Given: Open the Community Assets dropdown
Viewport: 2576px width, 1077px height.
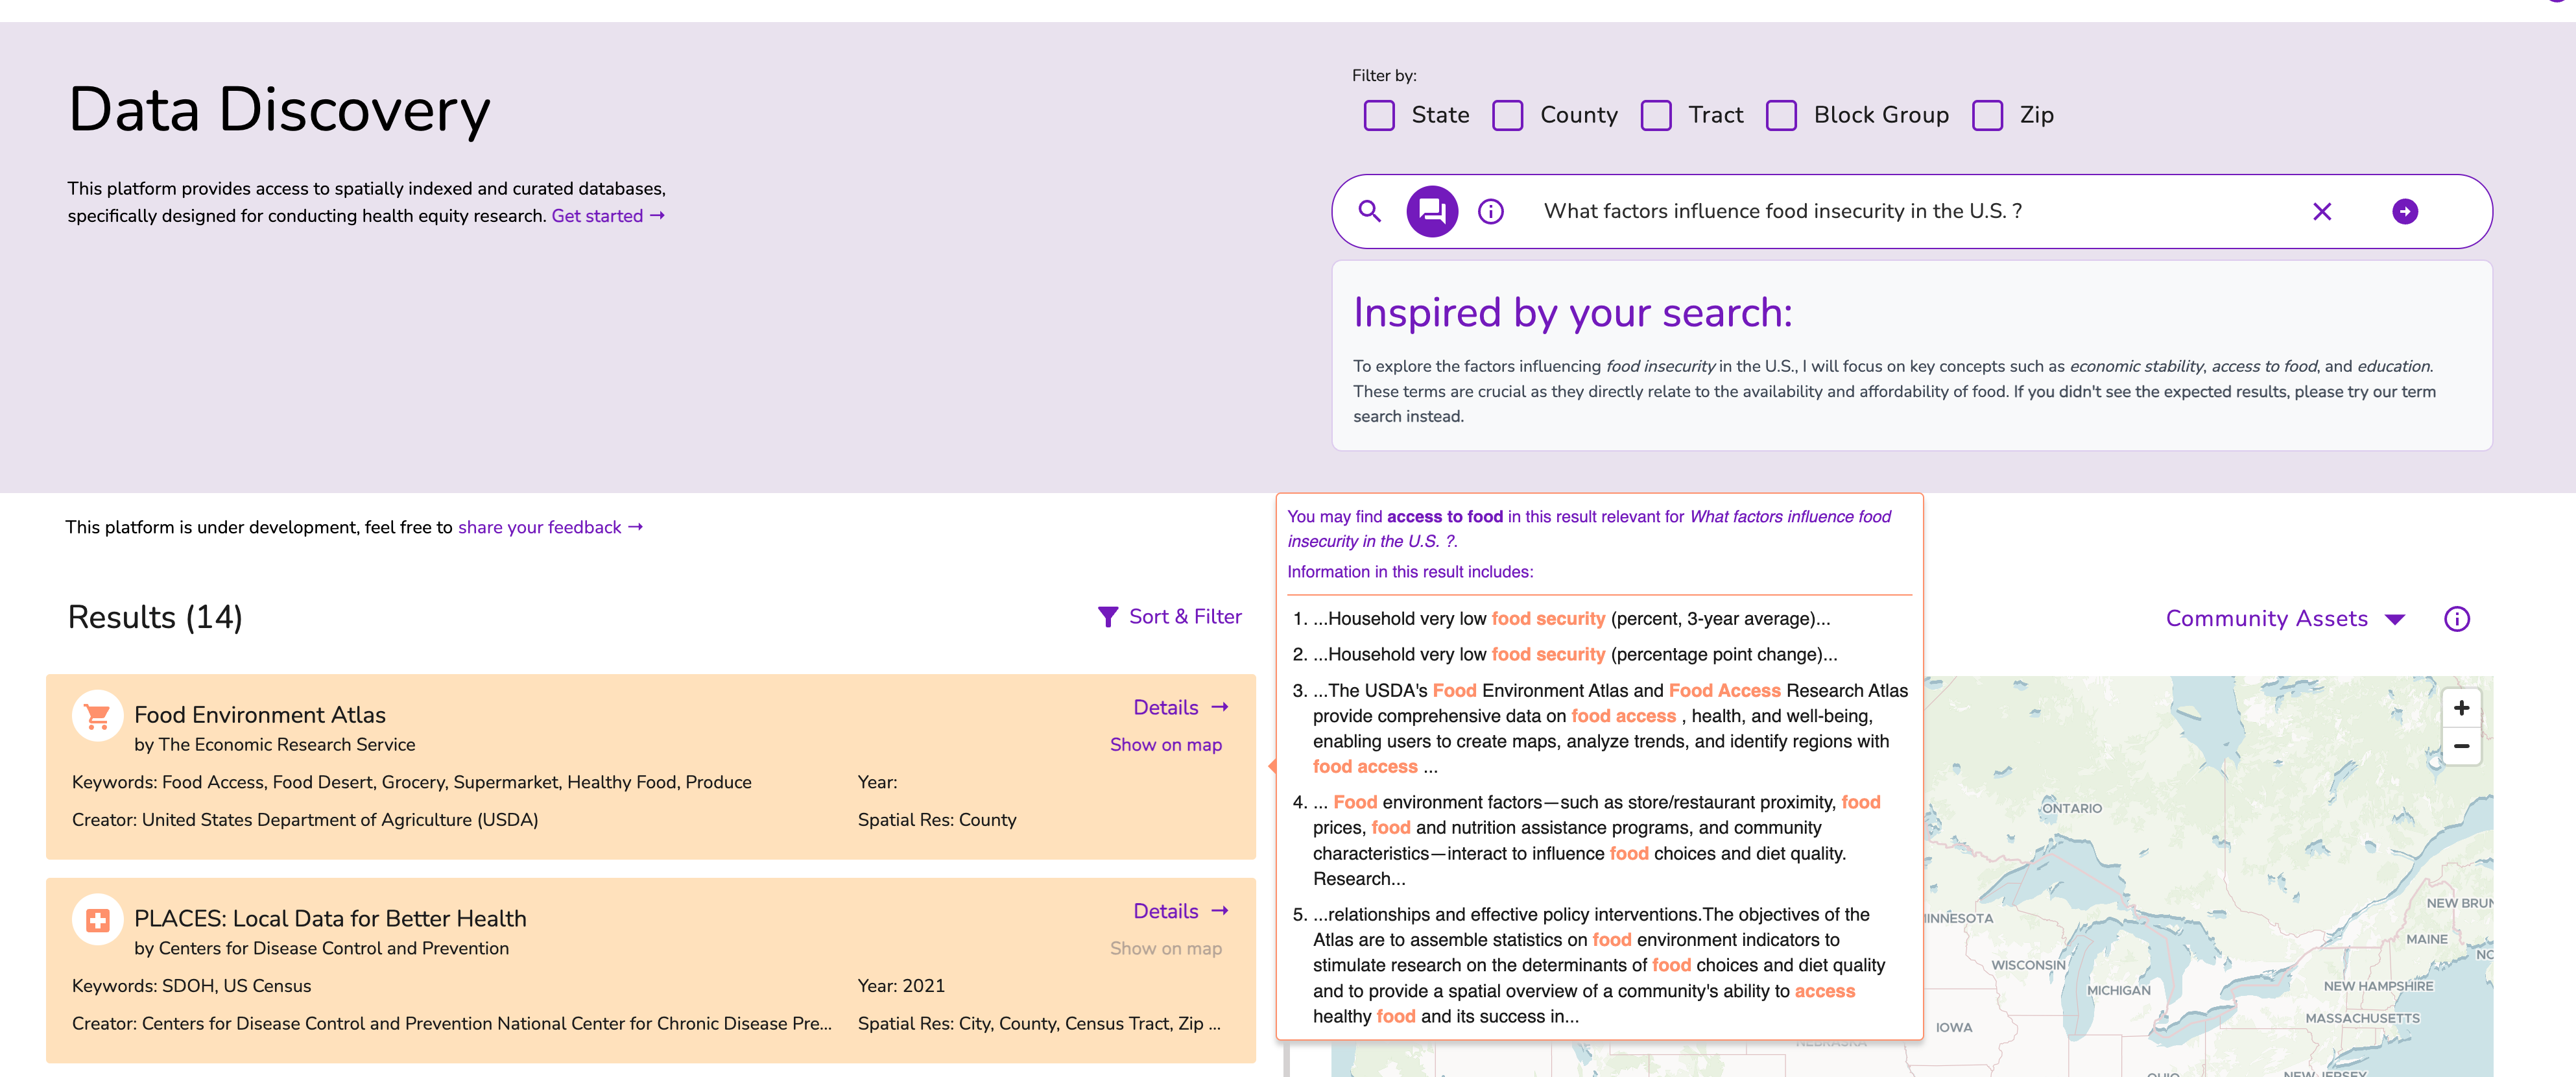Looking at the screenshot, I should (x=2285, y=618).
